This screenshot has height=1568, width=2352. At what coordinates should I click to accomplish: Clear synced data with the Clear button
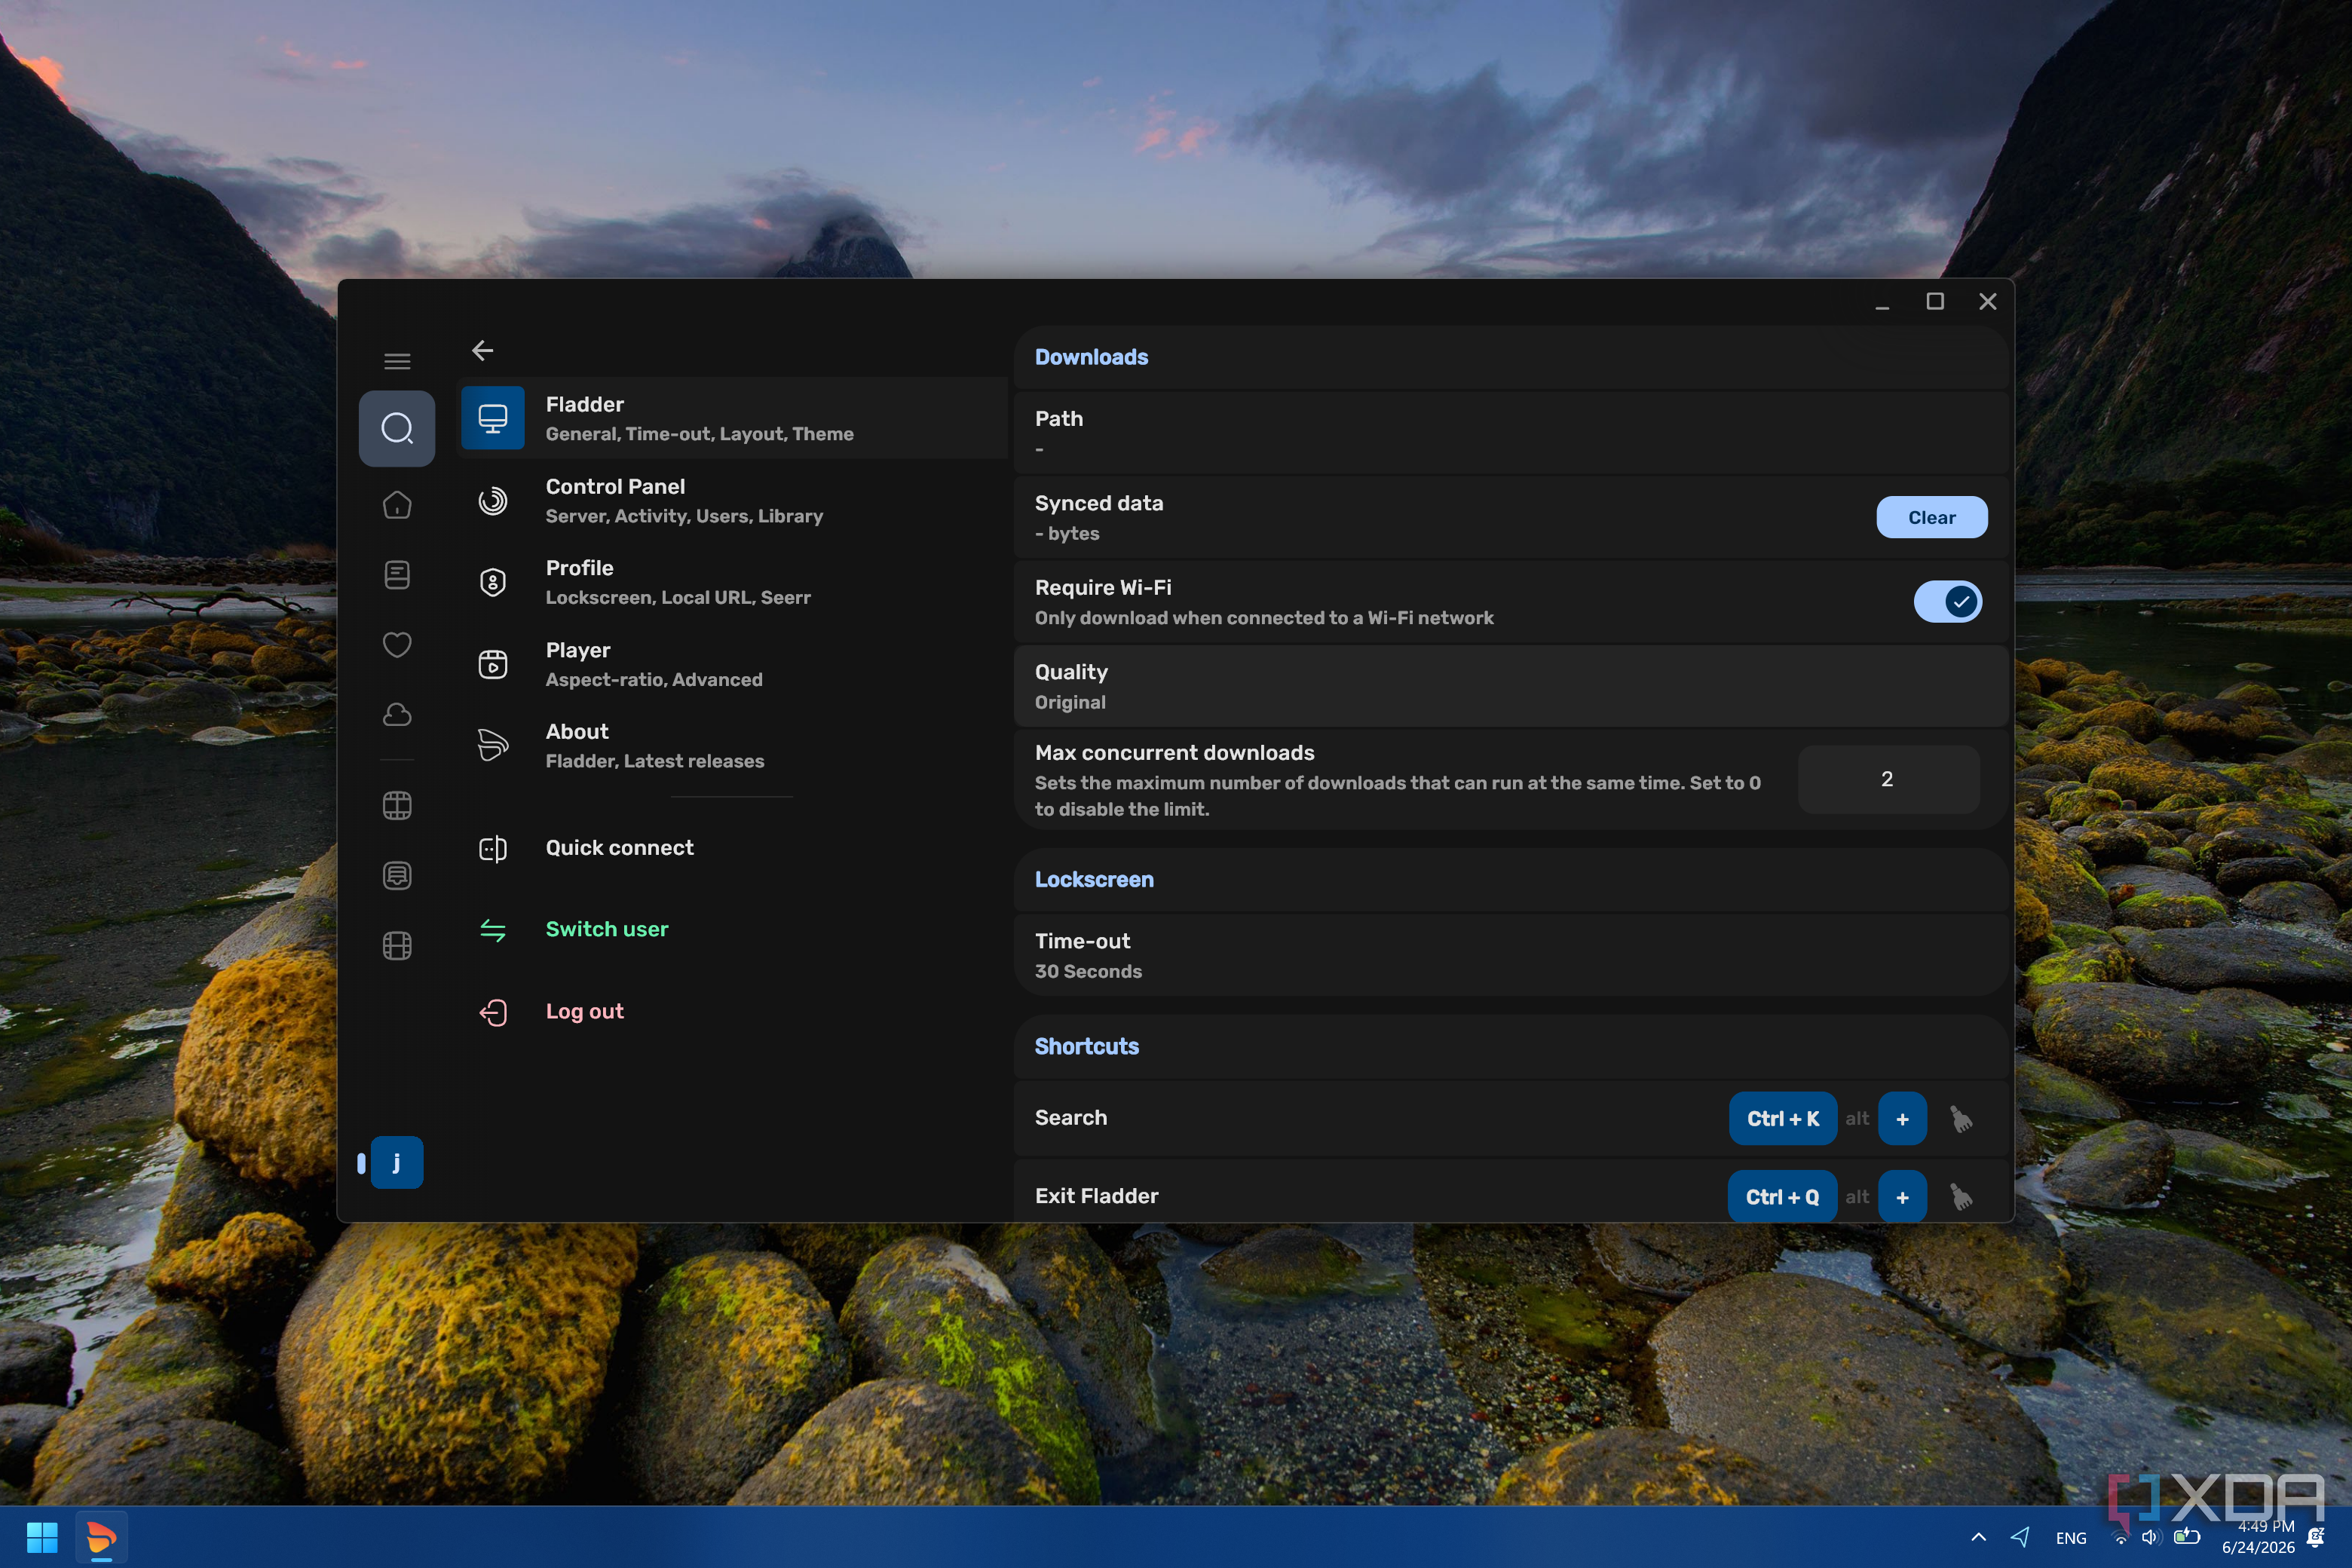pyautogui.click(x=1931, y=518)
